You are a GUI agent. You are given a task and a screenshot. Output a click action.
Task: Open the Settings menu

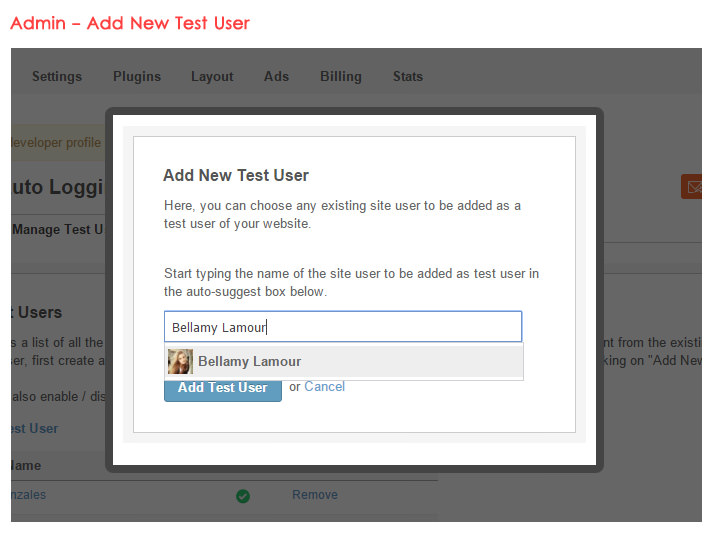point(57,76)
